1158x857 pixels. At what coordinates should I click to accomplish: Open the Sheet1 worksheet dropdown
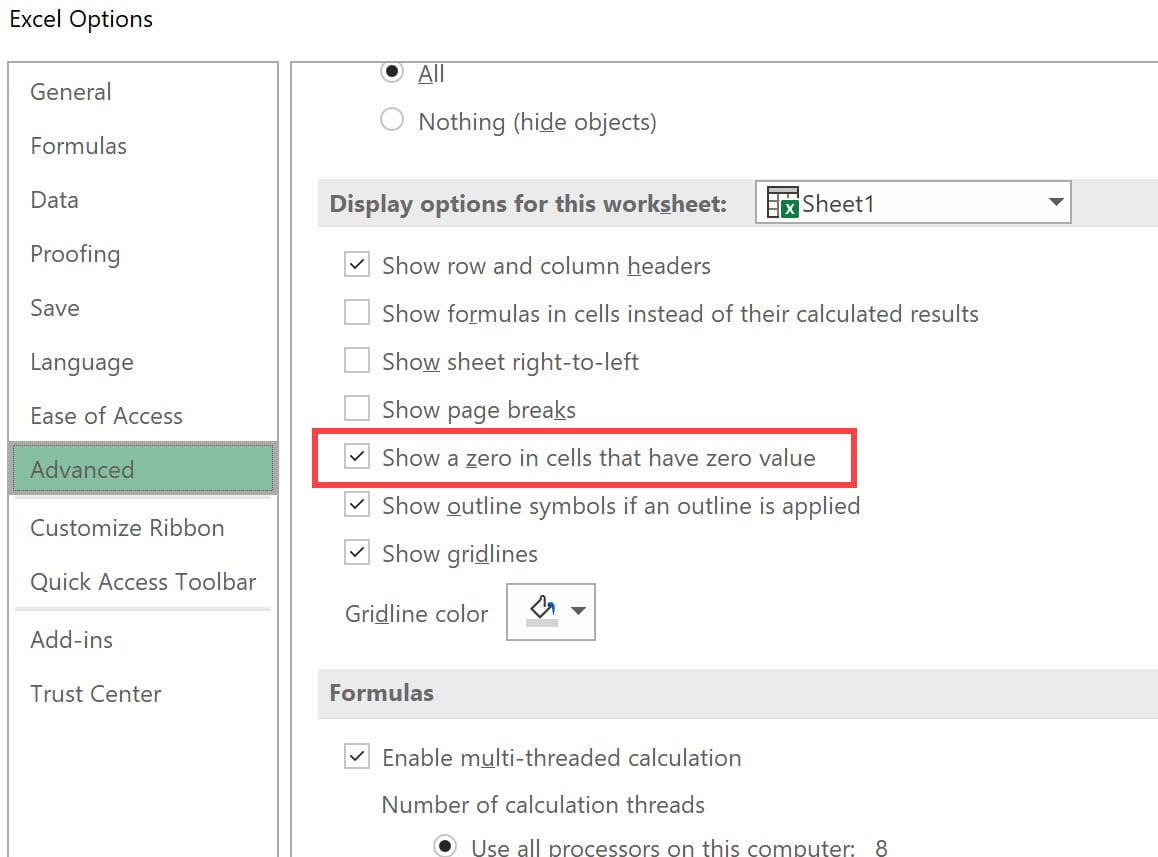913,202
